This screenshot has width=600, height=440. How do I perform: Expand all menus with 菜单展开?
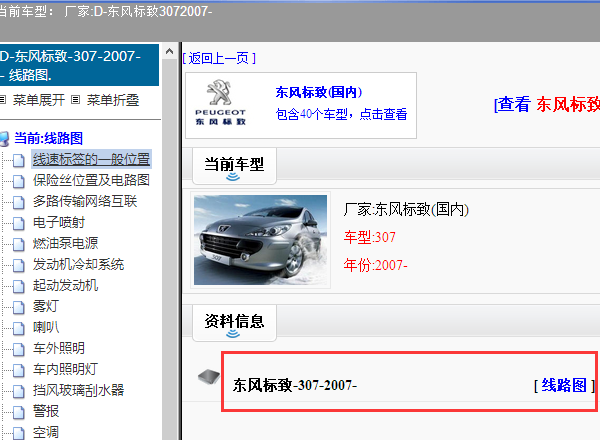click(38, 100)
